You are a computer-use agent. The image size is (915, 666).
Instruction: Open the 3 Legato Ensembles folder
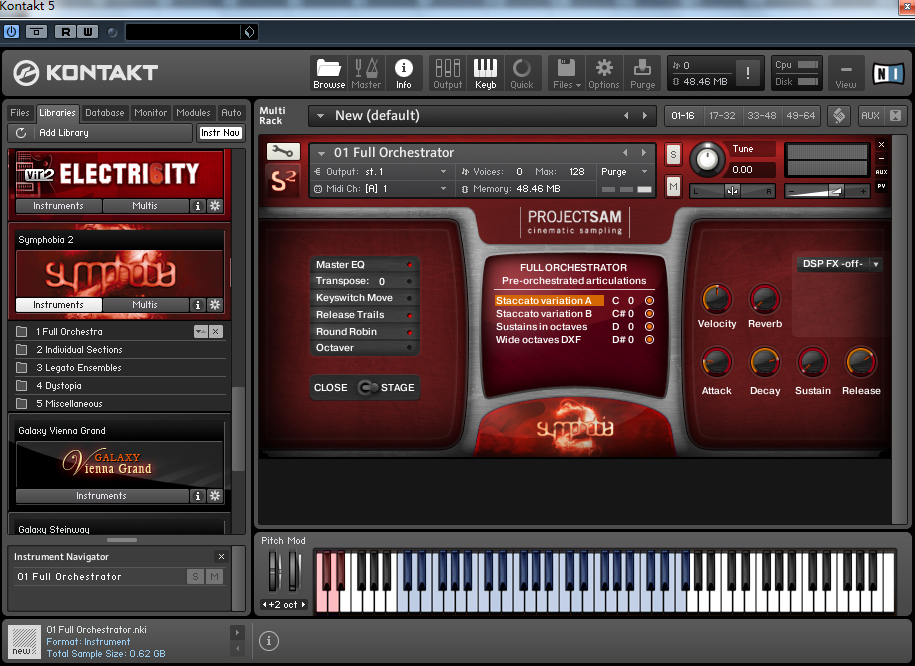pos(79,368)
